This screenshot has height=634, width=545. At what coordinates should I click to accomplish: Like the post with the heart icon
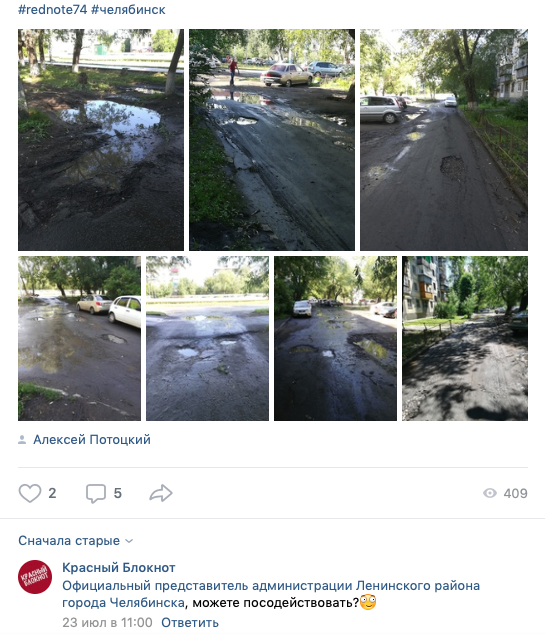(x=30, y=493)
